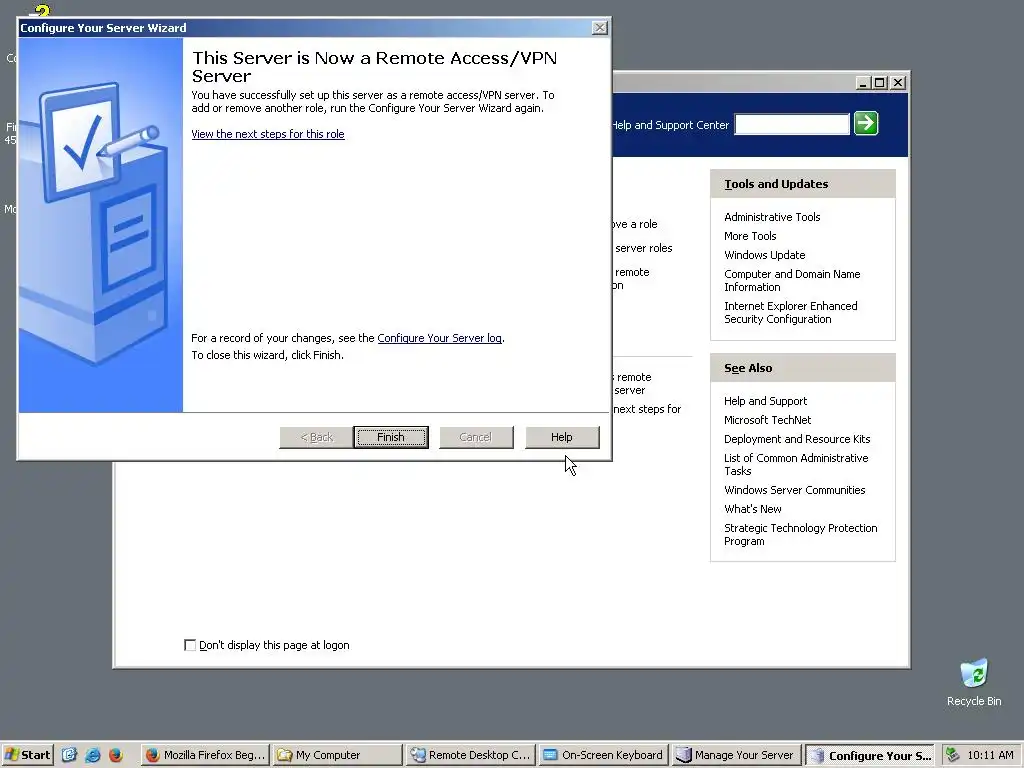Click the Tools and Updates heading
The height and width of the screenshot is (768, 1024).
click(776, 184)
